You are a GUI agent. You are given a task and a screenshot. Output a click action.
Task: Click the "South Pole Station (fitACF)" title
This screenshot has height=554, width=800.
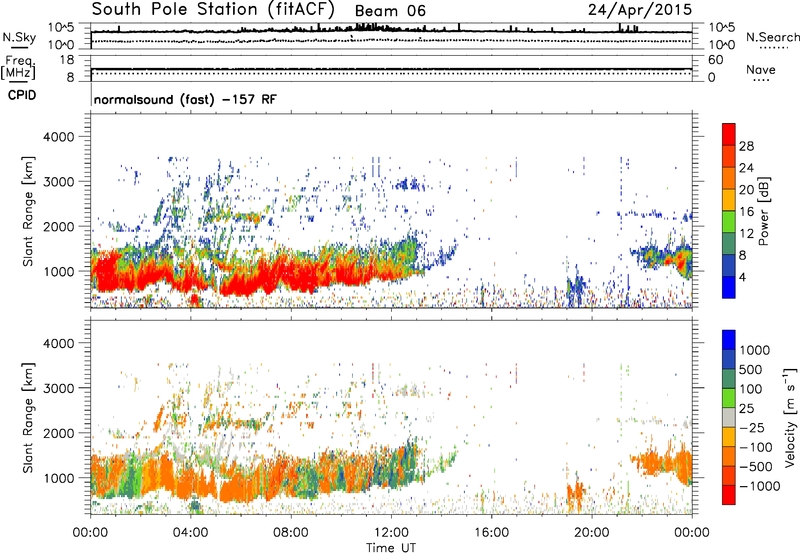tap(213, 9)
